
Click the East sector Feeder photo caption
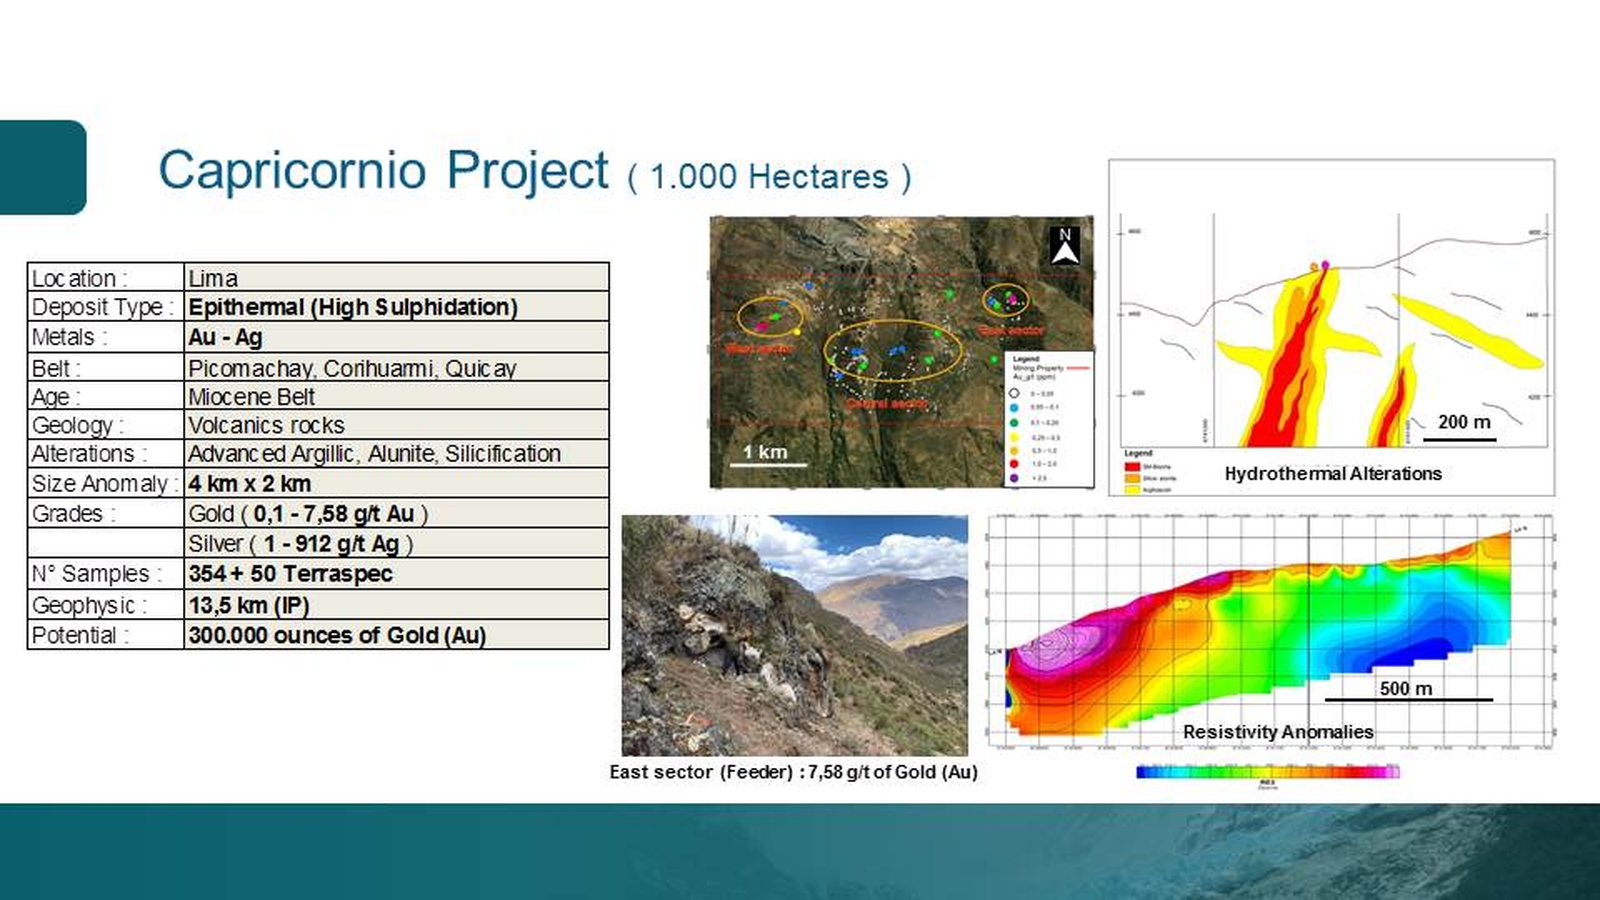793,772
